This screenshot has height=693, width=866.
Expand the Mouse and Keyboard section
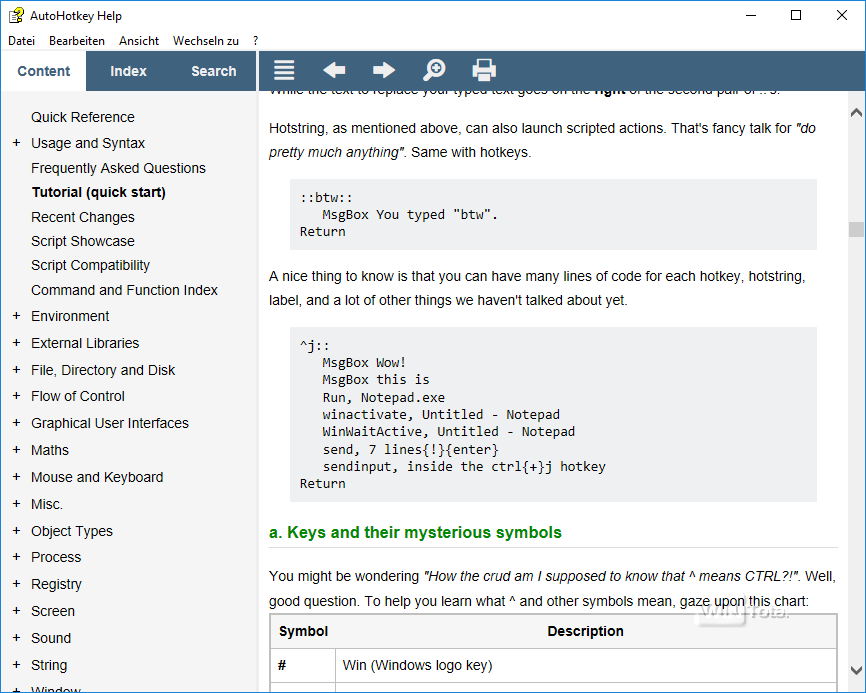[16, 477]
